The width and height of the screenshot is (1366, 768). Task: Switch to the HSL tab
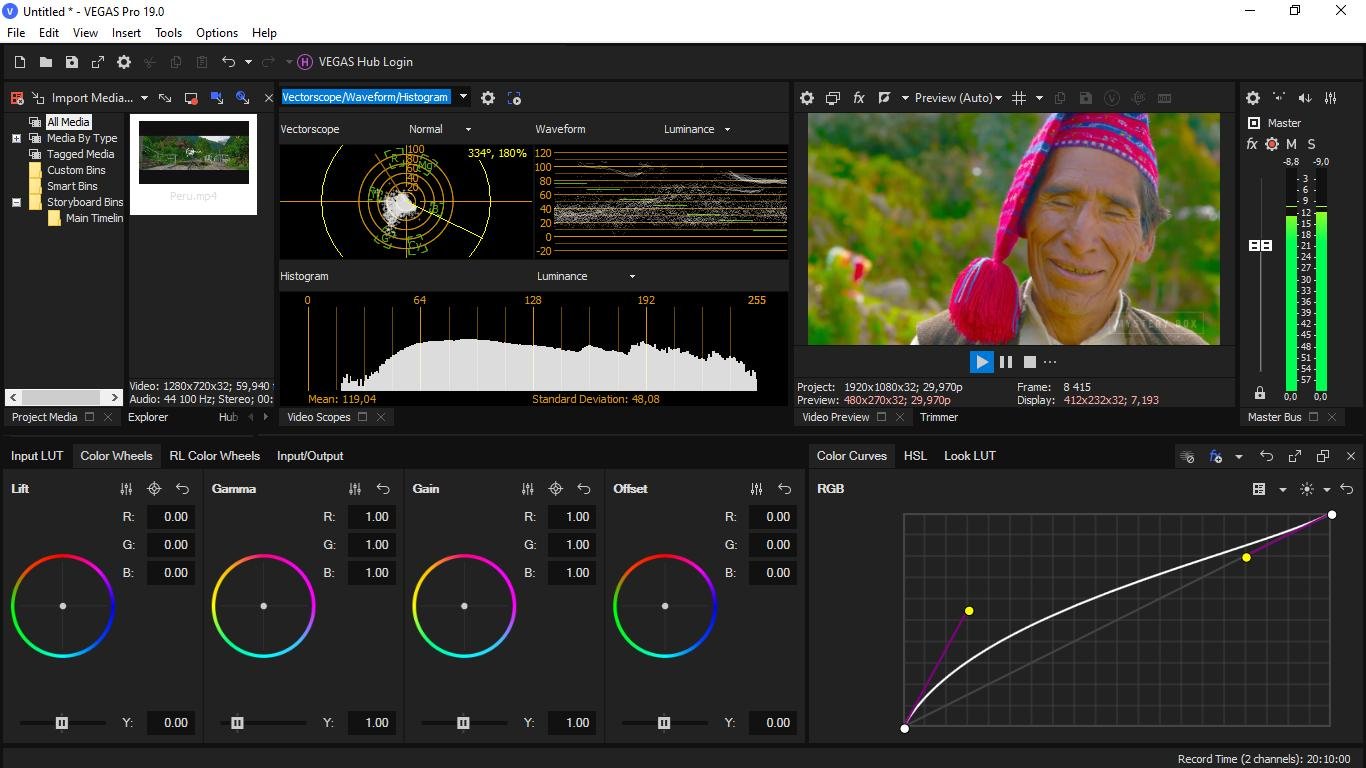915,455
